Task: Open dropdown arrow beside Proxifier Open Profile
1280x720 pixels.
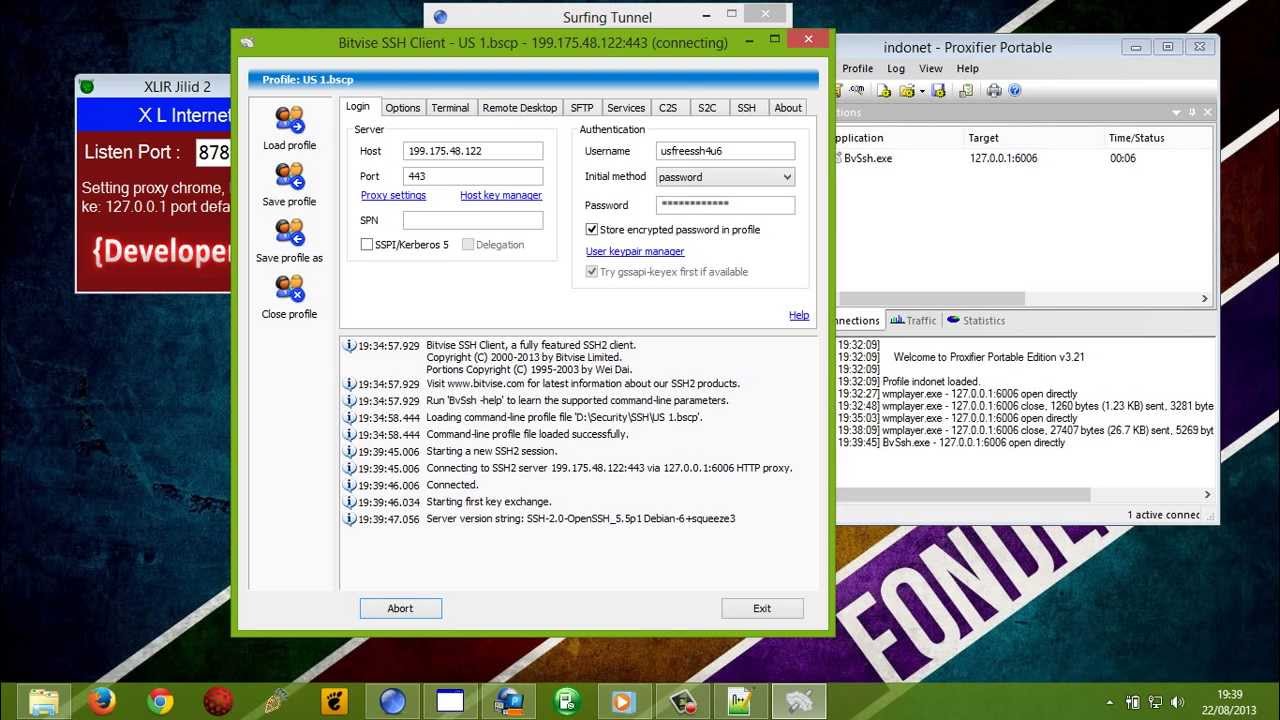Action: pyautogui.click(x=922, y=91)
